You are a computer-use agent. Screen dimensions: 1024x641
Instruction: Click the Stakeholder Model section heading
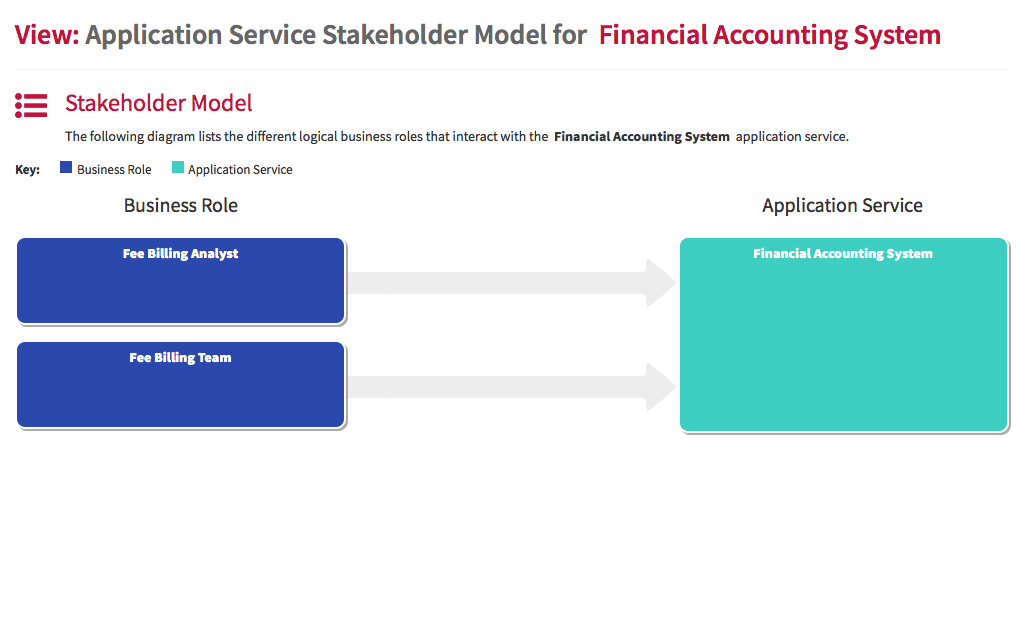tap(159, 103)
